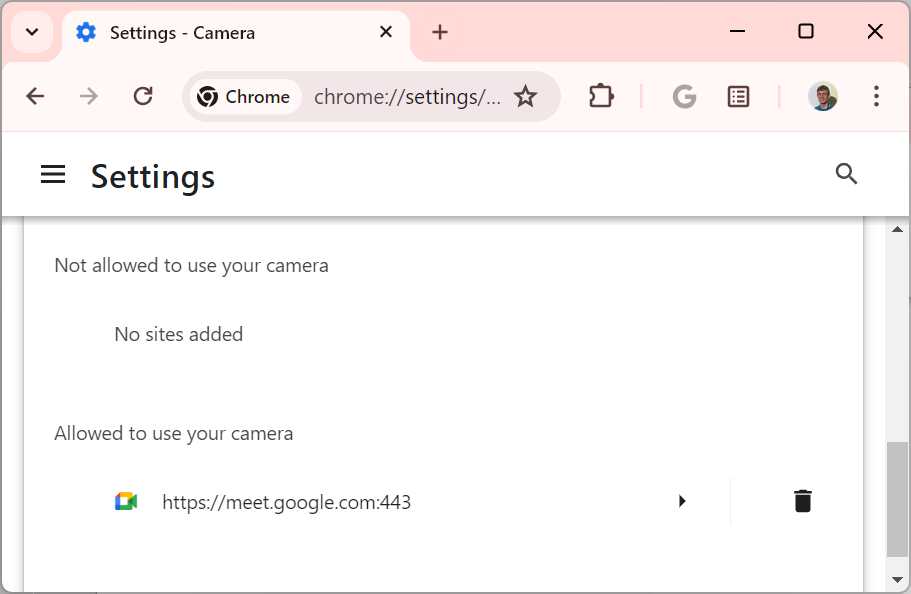
Task: Open the Chrome extensions puzzle icon
Action: click(x=601, y=96)
